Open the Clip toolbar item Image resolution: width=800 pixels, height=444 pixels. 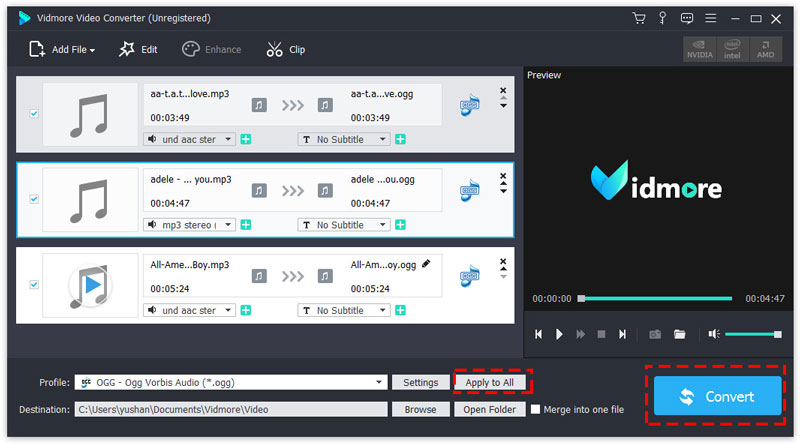286,49
